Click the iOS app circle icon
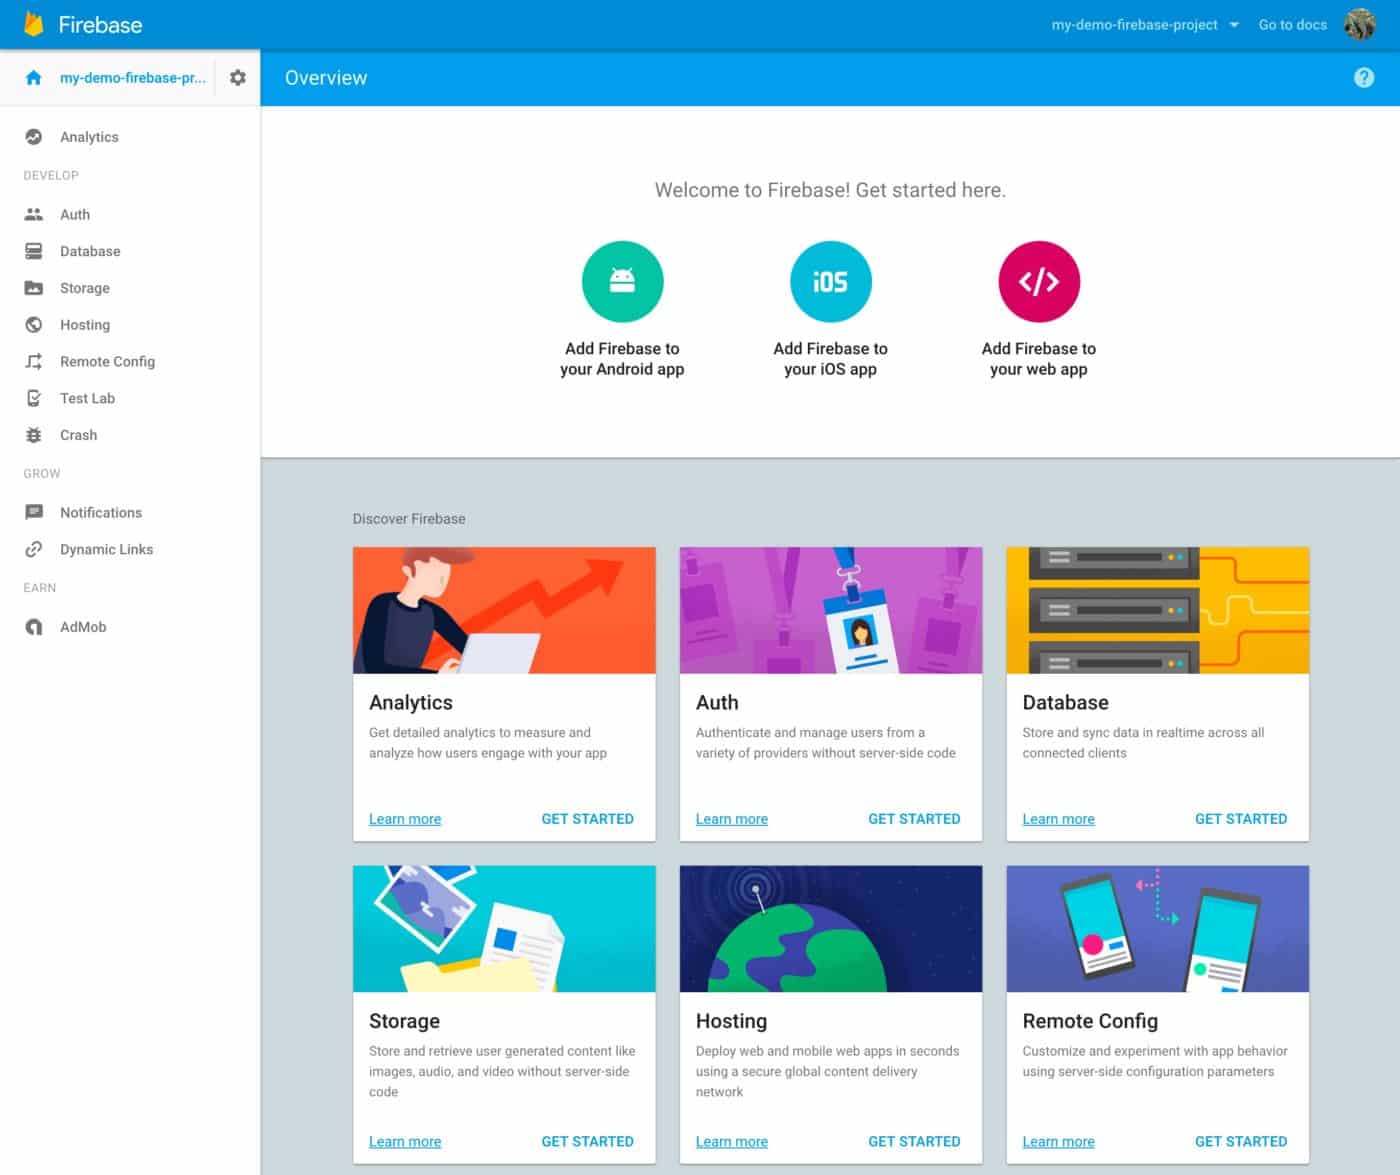 [830, 281]
